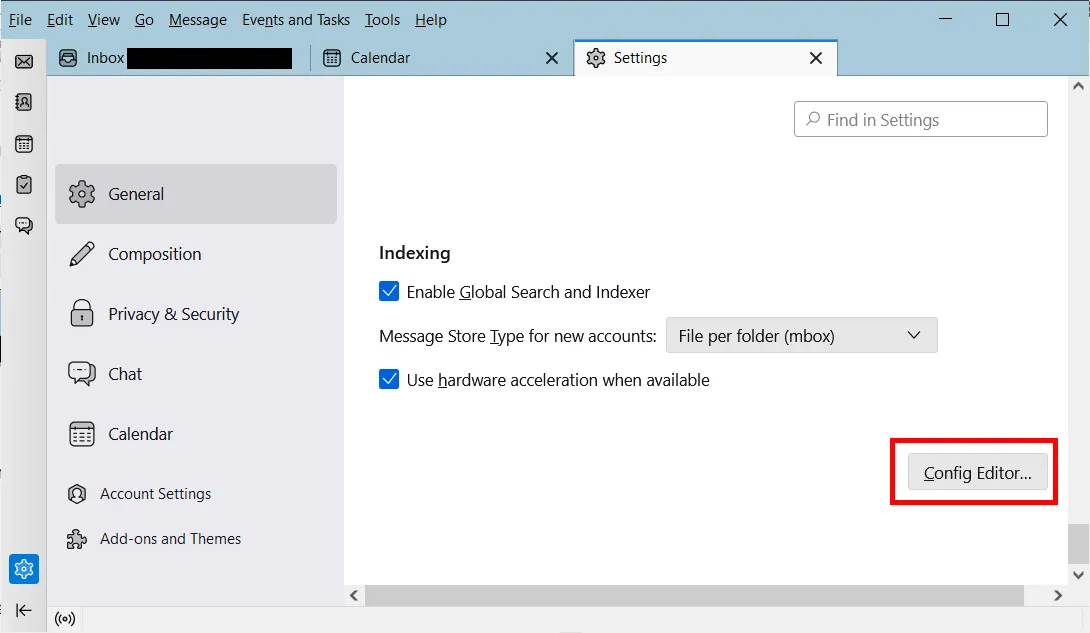Click the Settings gear in the spaces toolbar
The width and height of the screenshot is (1090, 633).
coord(24,569)
